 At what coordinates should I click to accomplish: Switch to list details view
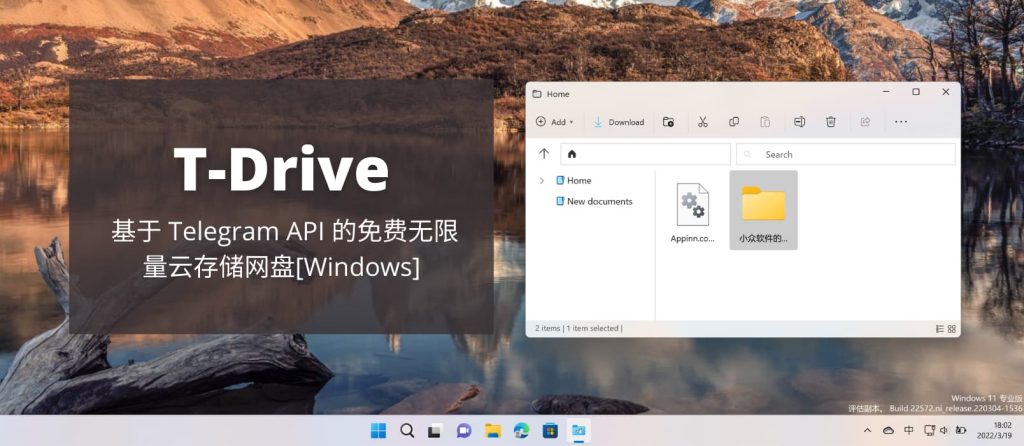[939, 328]
